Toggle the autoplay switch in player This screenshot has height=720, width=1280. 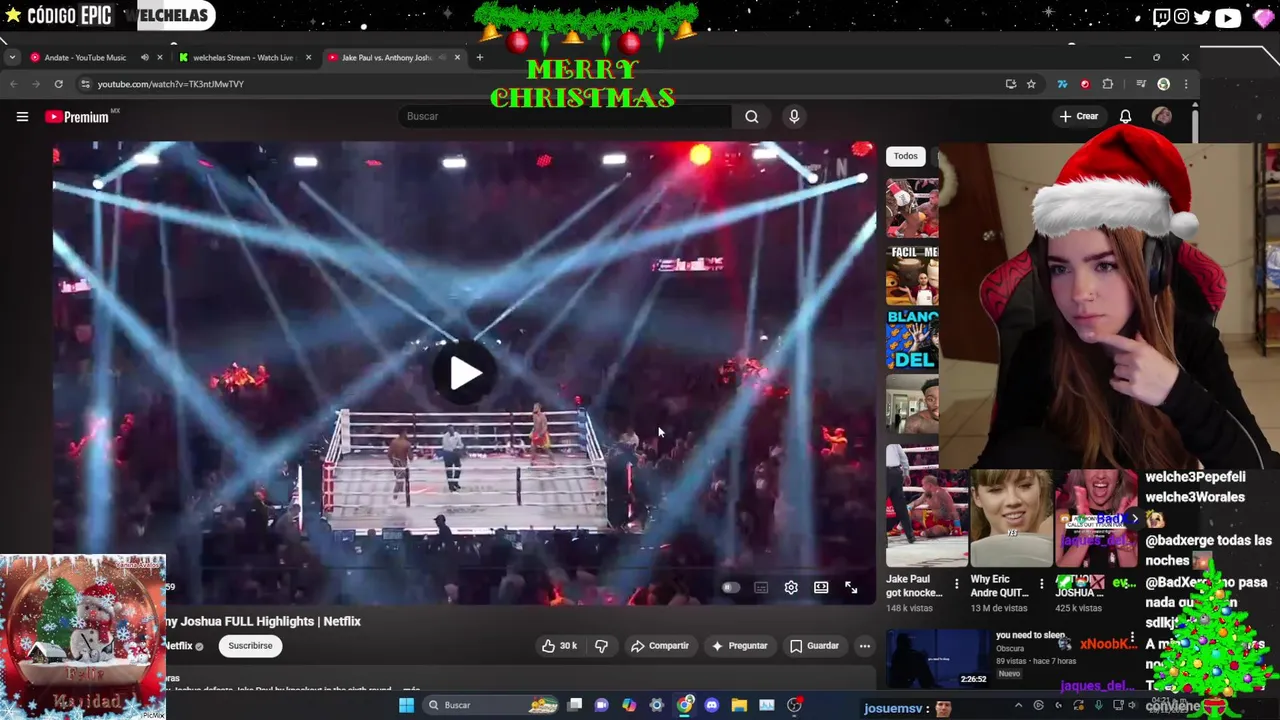(731, 588)
